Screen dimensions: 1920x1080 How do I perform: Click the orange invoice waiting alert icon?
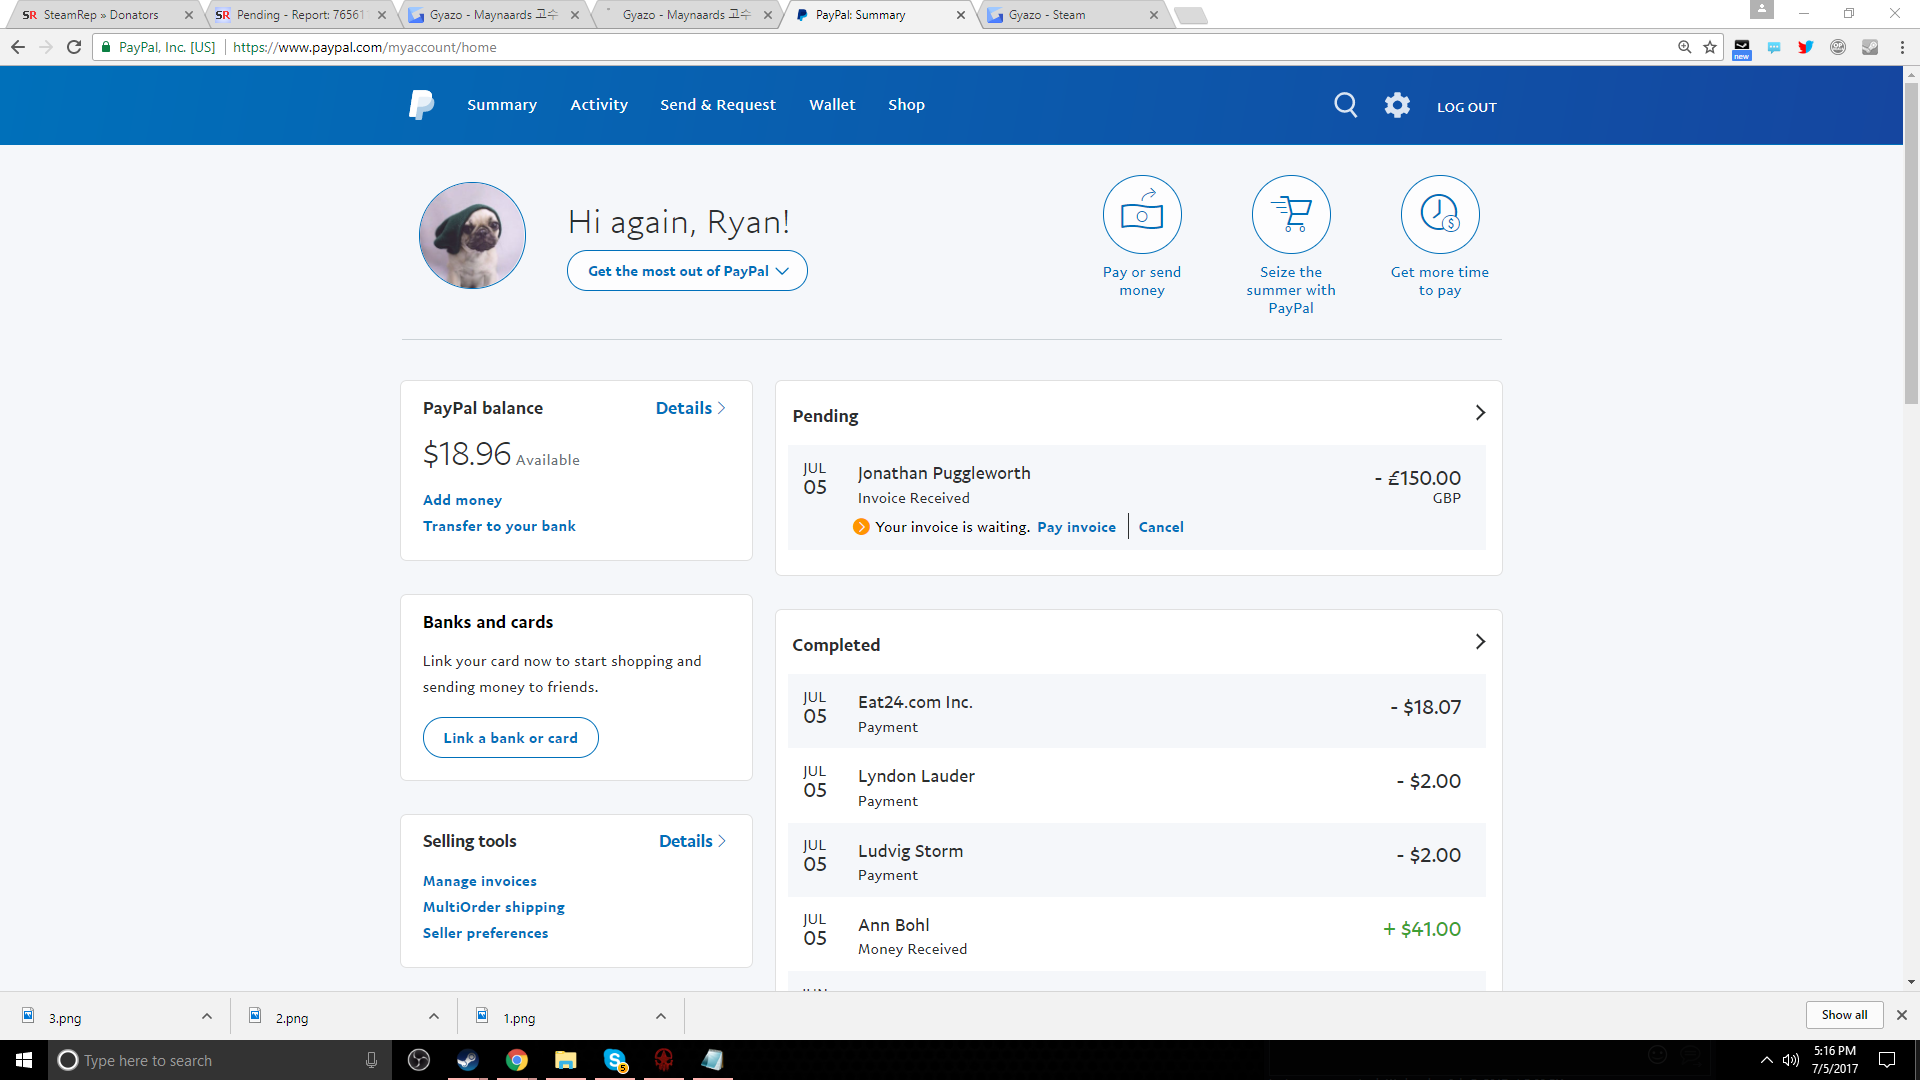(x=861, y=527)
